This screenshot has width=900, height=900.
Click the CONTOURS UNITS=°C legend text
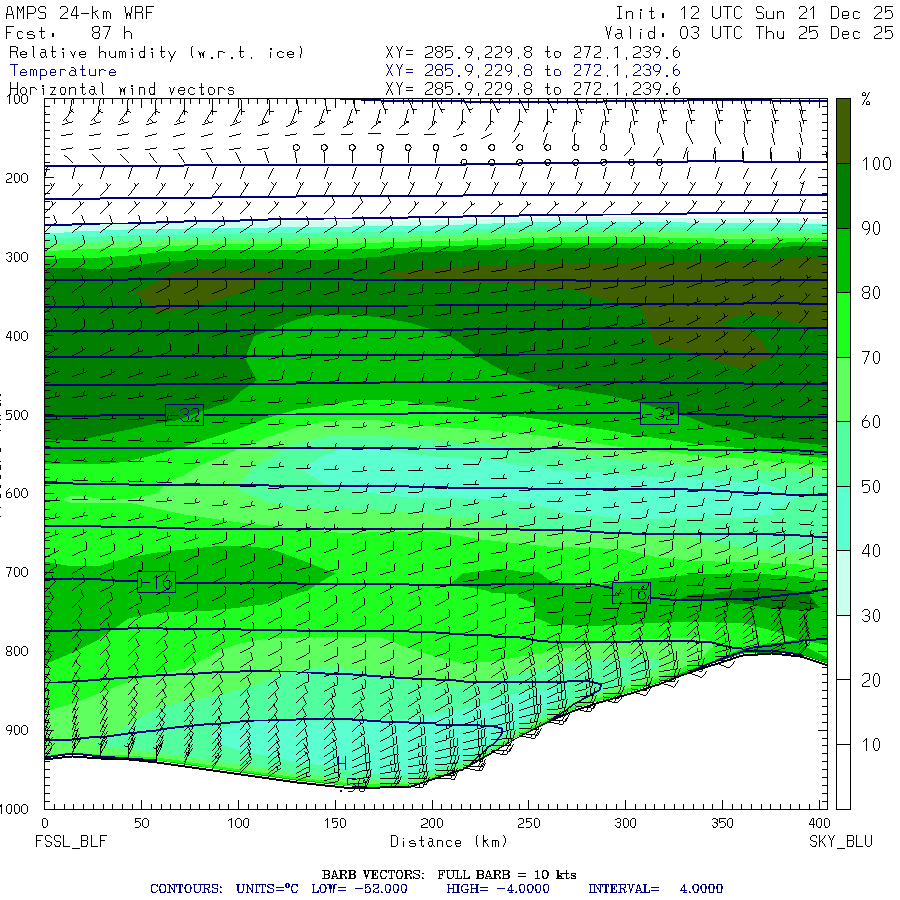pos(224,889)
